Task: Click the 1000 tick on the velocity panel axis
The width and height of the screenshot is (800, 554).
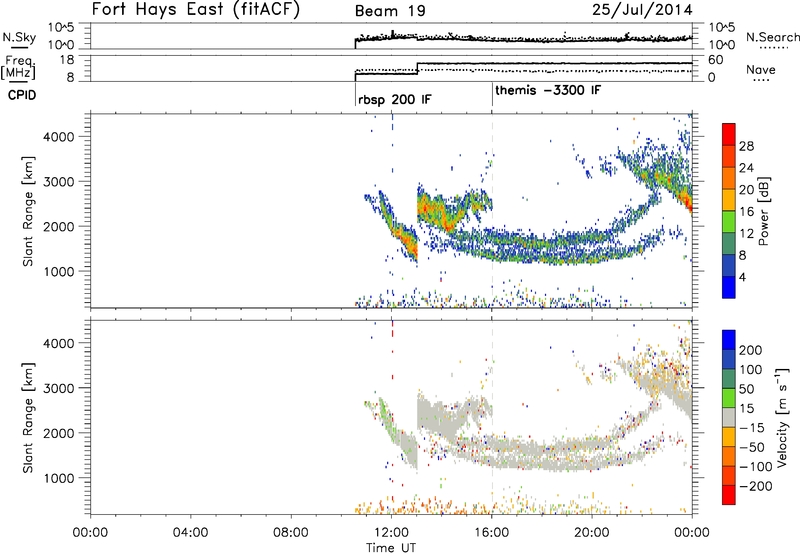Action: (x=58, y=478)
